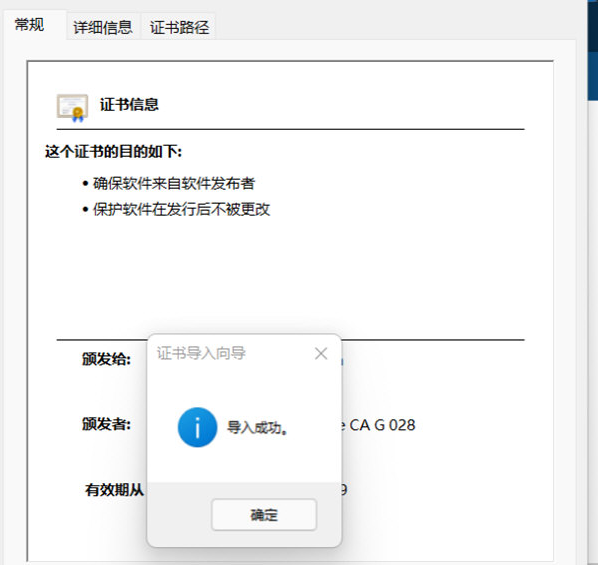This screenshot has width=598, height=565.
Task: Click the 导入成功。 message text
Action: tap(257, 428)
